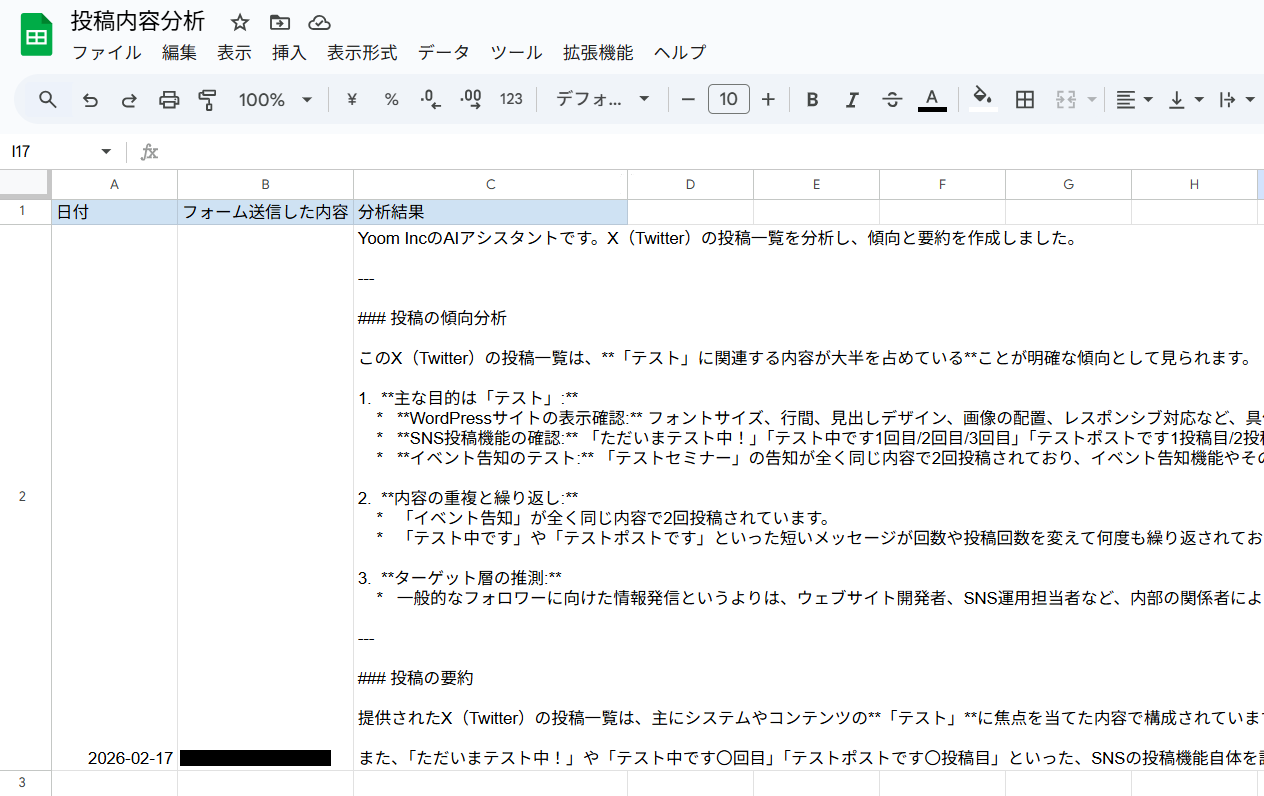This screenshot has width=1264, height=796.
Task: Activate the paint format roller
Action: pyautogui.click(x=208, y=99)
